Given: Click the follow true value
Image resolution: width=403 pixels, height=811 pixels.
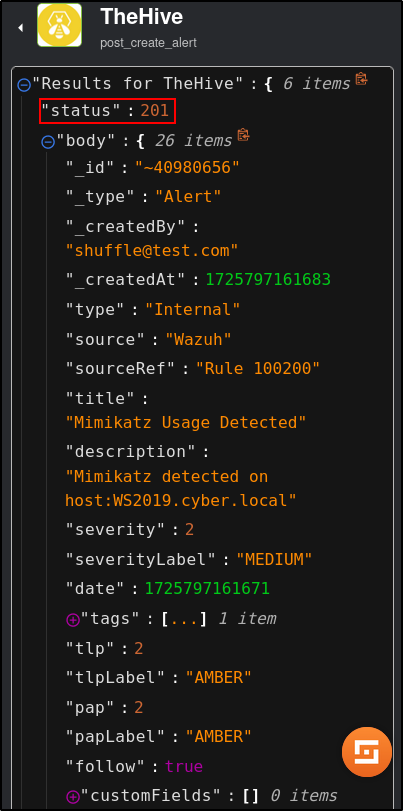Looking at the screenshot, I should (x=184, y=766).
